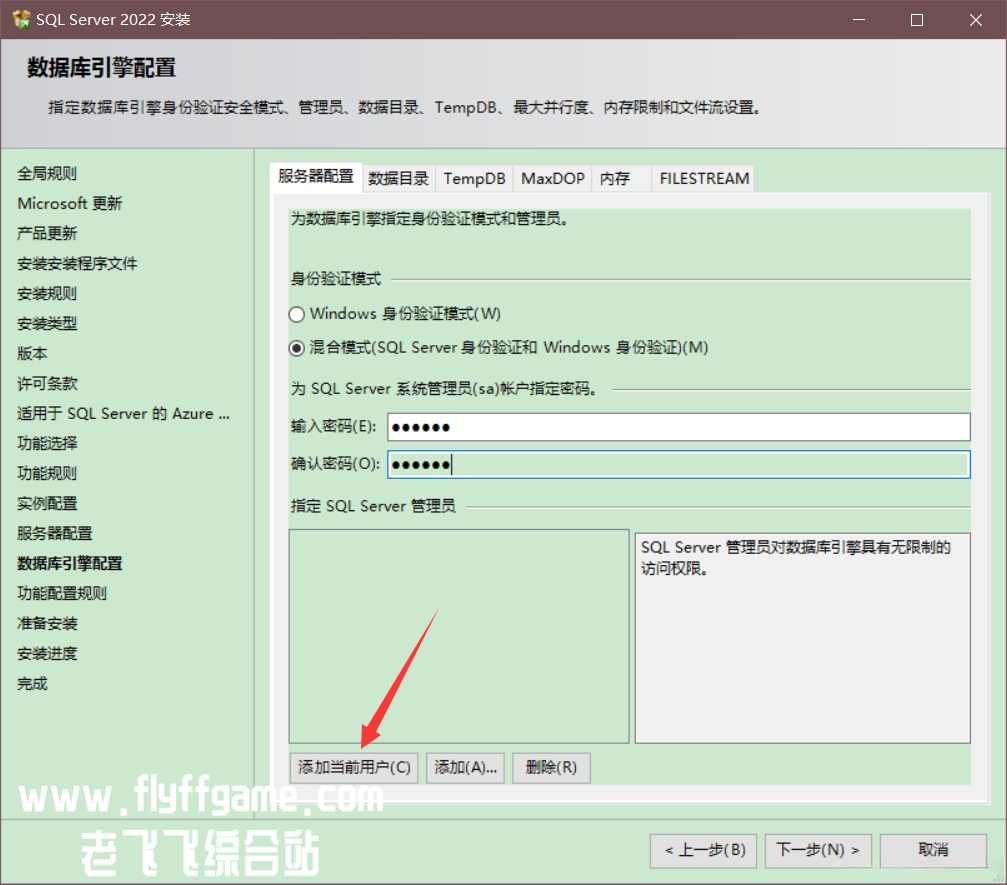Screen dimensions: 1007x885
Task: Click the 安装规则 step
Action: pos(47,294)
